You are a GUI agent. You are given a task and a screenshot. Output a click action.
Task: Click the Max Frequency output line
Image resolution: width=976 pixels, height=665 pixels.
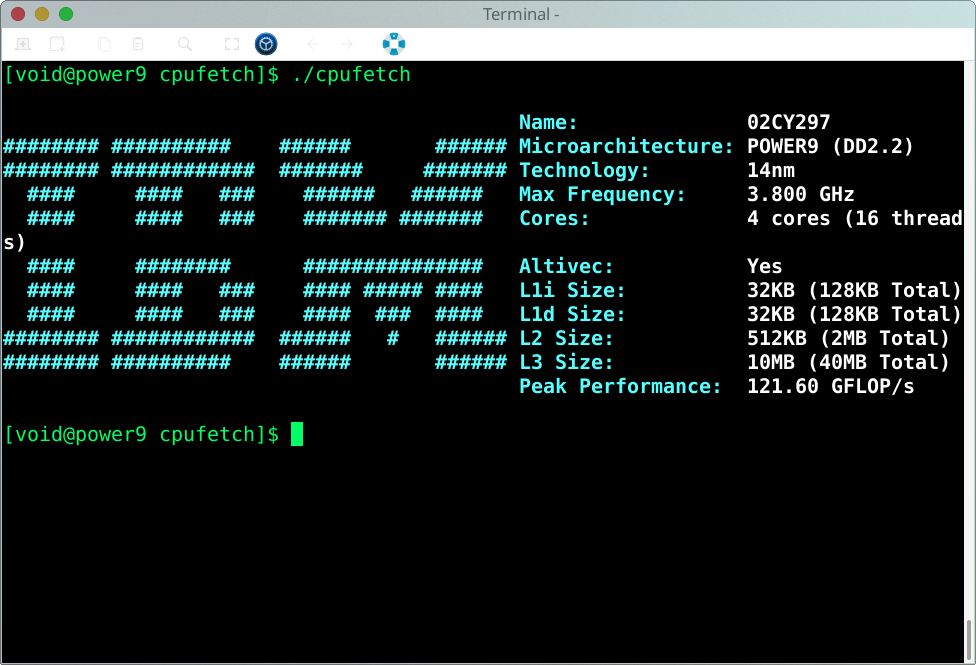[x=700, y=194]
